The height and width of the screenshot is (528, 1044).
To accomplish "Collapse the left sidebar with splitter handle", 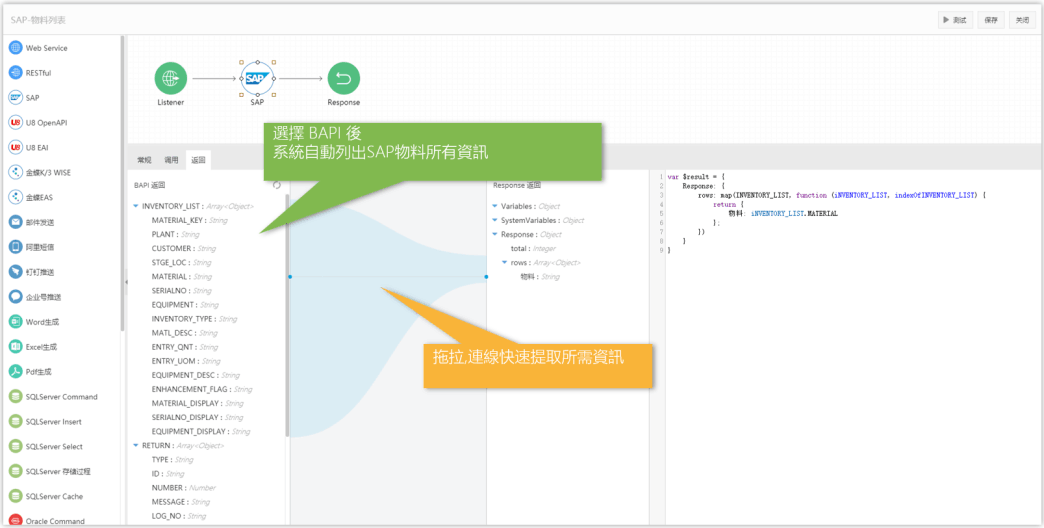I will click(126, 282).
